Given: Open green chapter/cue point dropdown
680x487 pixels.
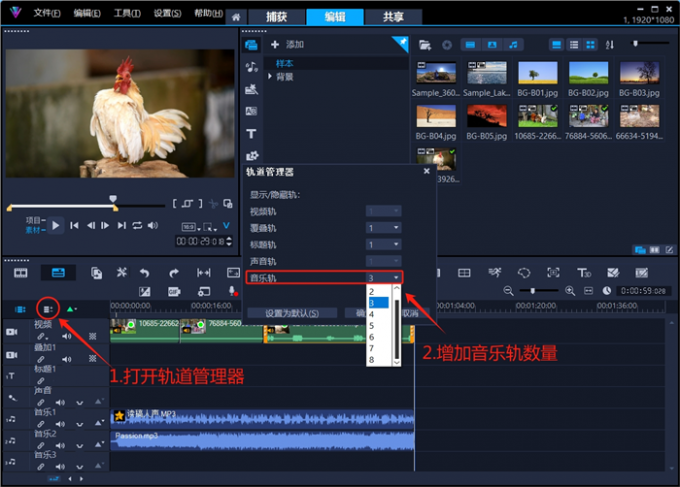Looking at the screenshot, I should pos(72,309).
